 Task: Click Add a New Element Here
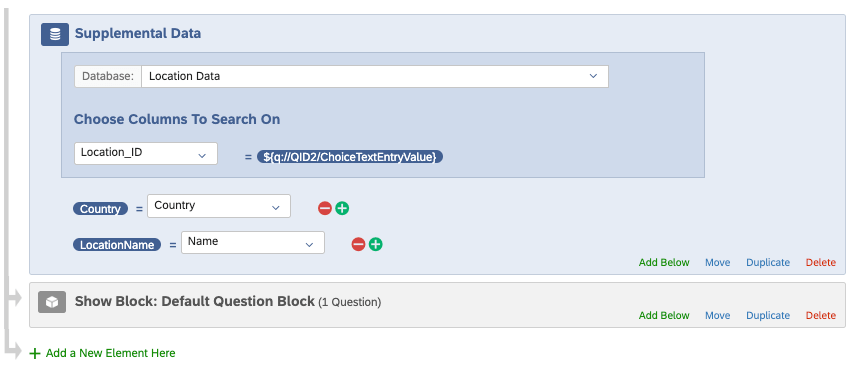(111, 353)
